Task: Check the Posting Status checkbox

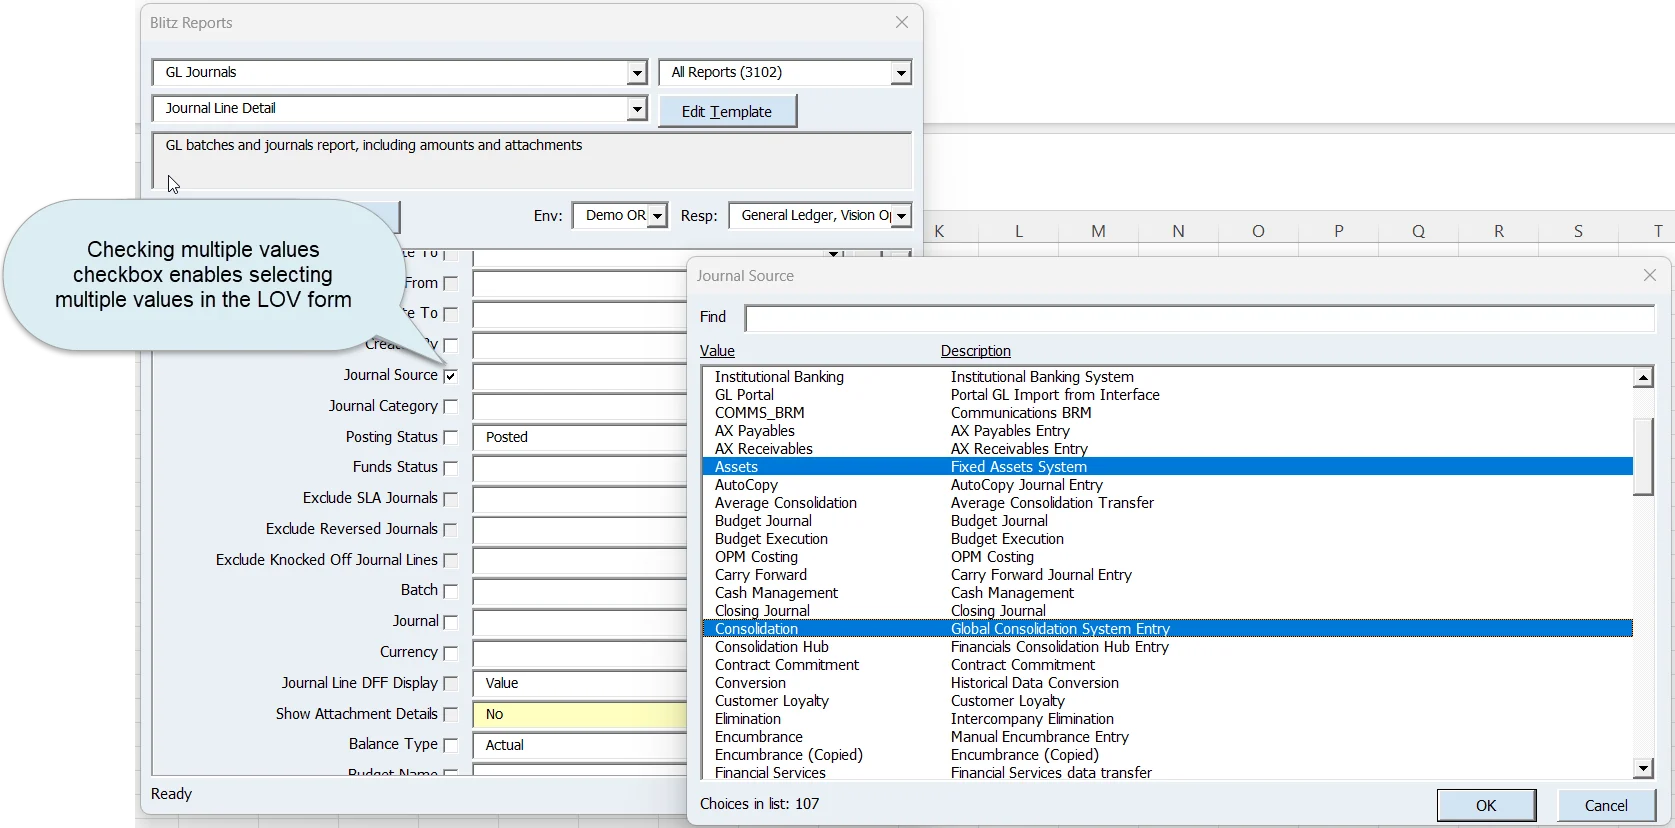Action: click(x=450, y=438)
